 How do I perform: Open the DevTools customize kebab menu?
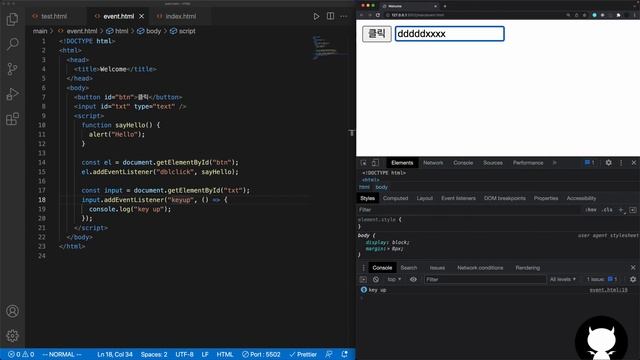coord(621,163)
